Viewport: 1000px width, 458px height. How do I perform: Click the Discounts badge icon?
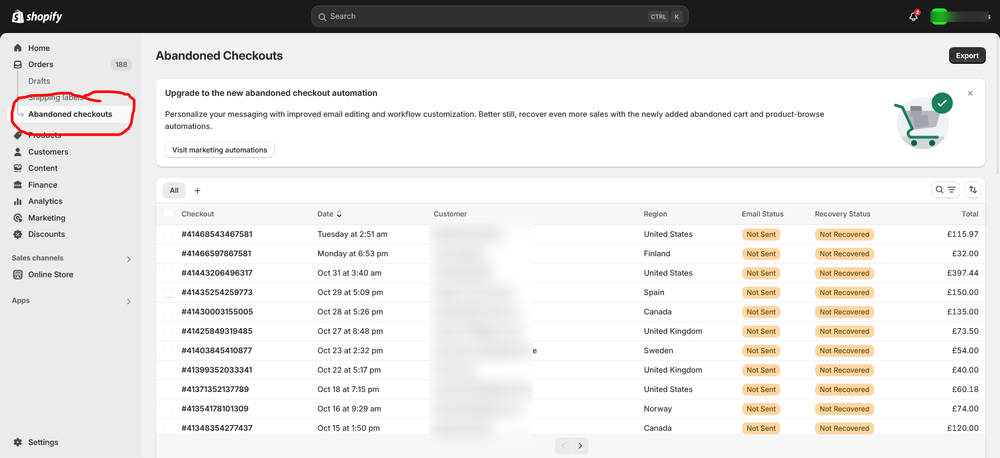tap(18, 234)
